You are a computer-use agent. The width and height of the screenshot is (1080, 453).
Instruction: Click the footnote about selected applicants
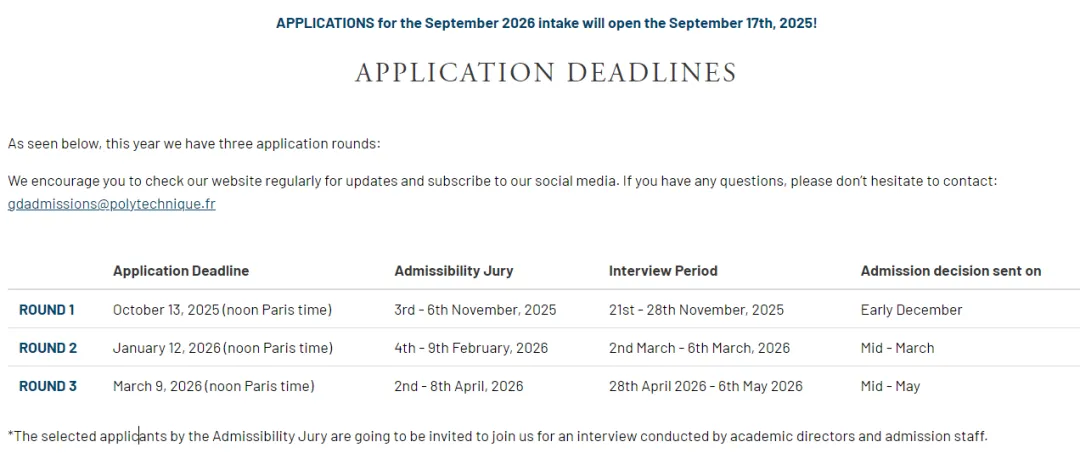pyautogui.click(x=497, y=436)
